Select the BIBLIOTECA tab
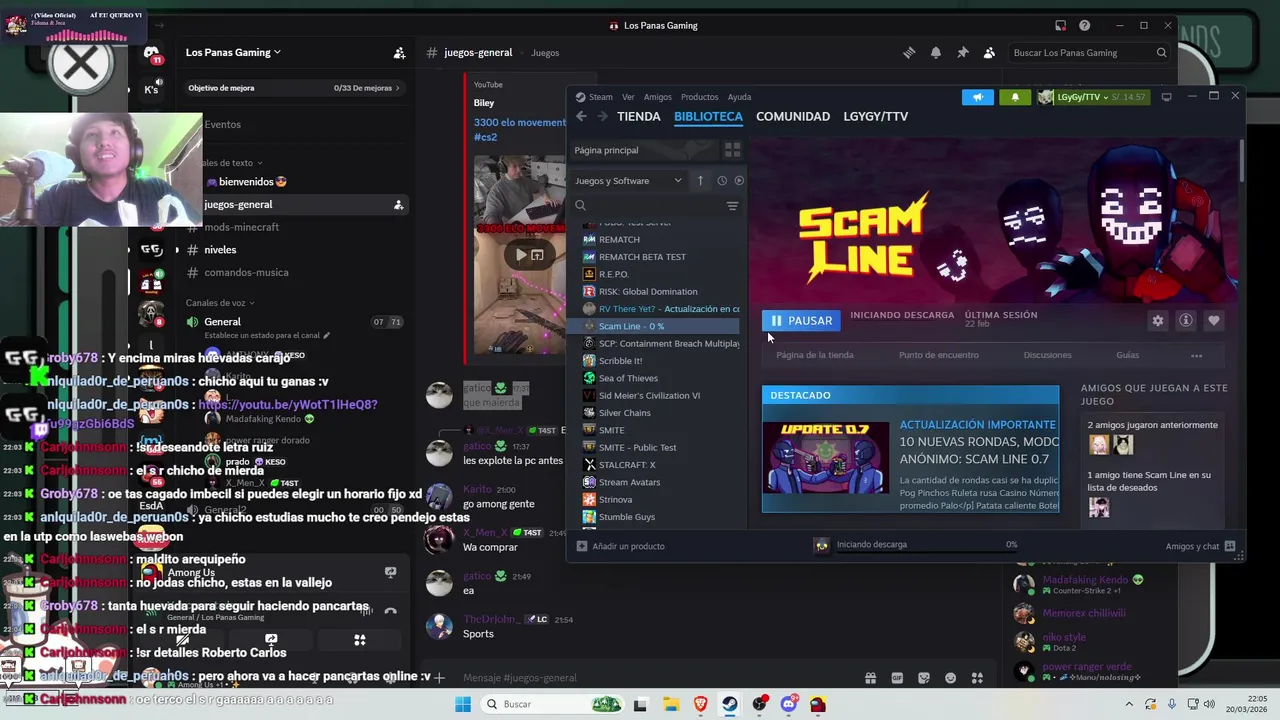 pos(708,117)
